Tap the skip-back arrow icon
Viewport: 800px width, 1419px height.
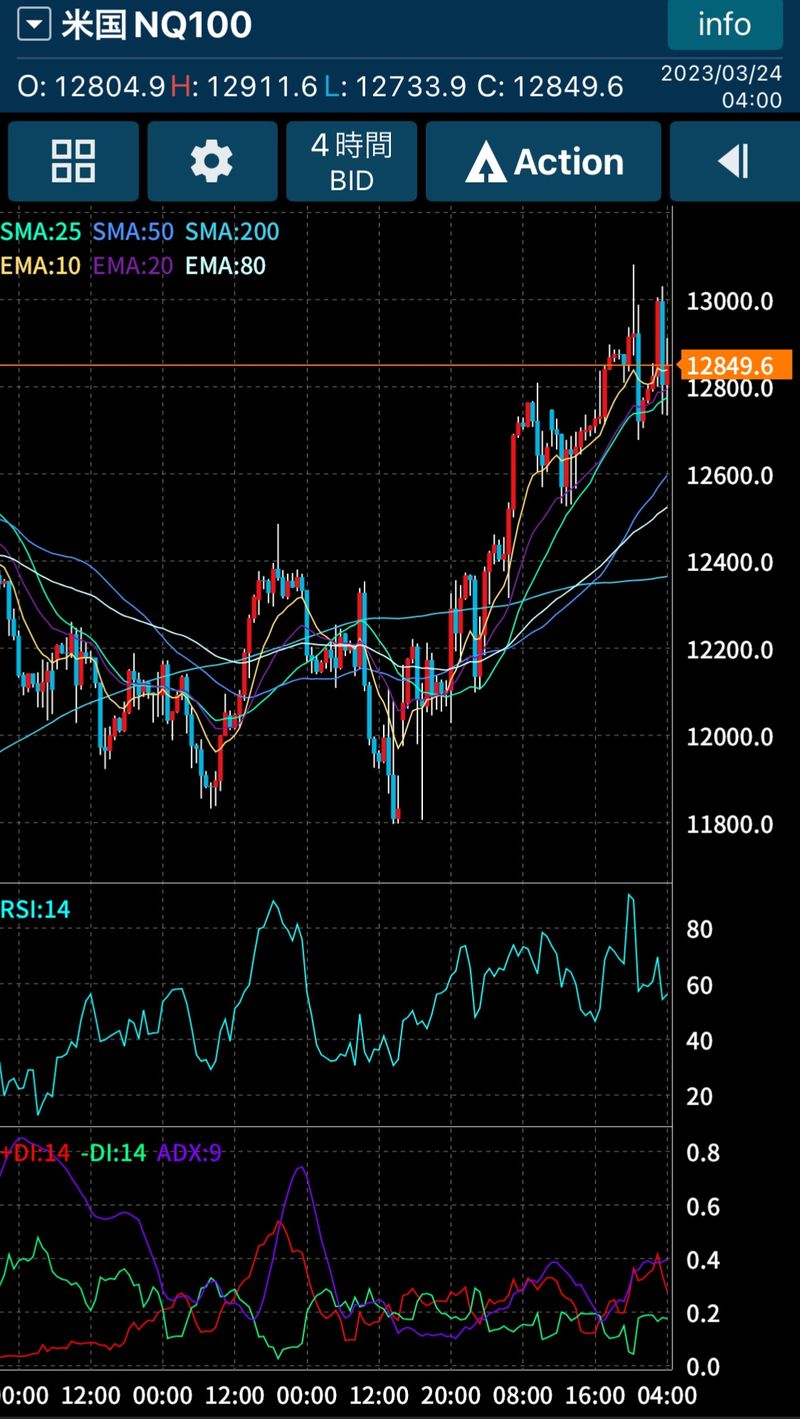(733, 162)
